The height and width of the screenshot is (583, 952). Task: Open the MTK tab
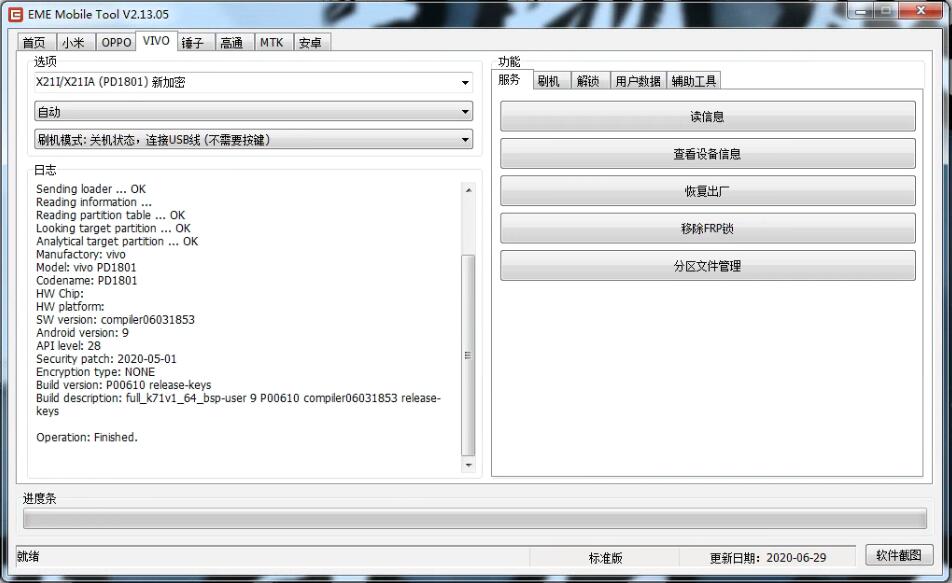click(273, 43)
